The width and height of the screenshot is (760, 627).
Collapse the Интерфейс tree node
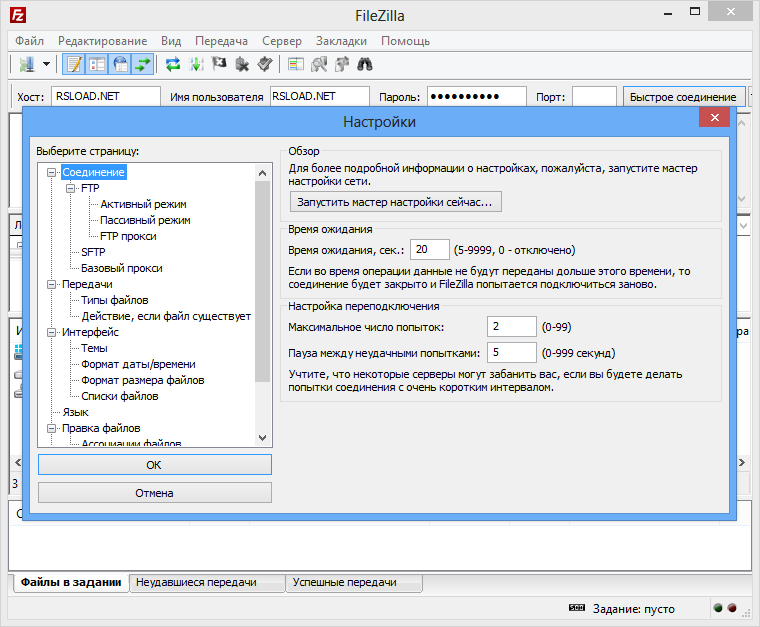51,332
